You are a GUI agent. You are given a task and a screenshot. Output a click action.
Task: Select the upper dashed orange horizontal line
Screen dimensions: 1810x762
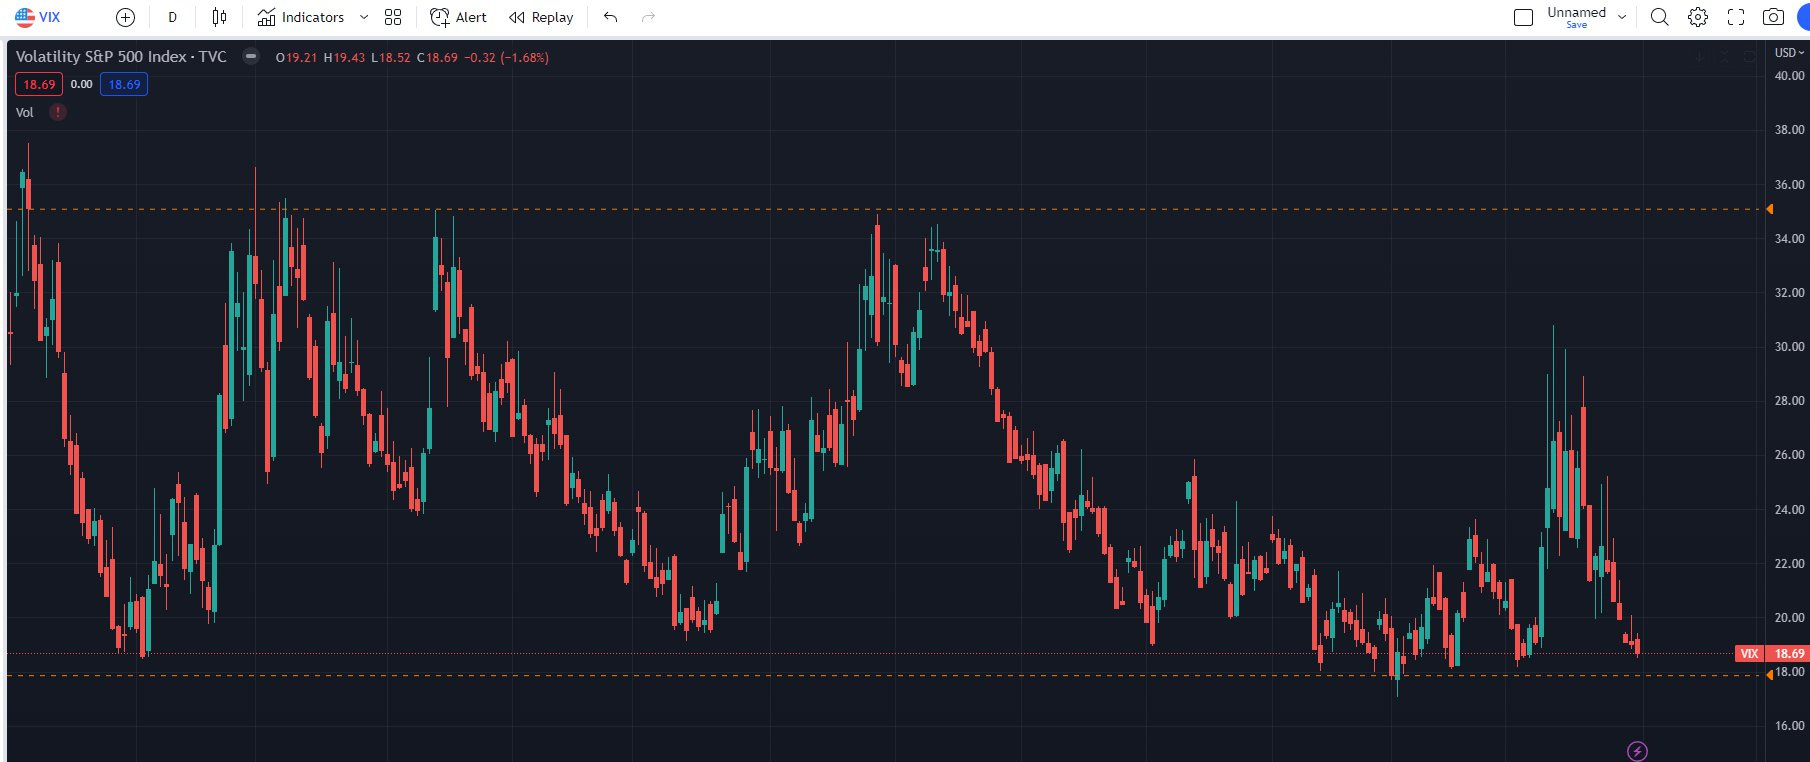[x=885, y=209]
